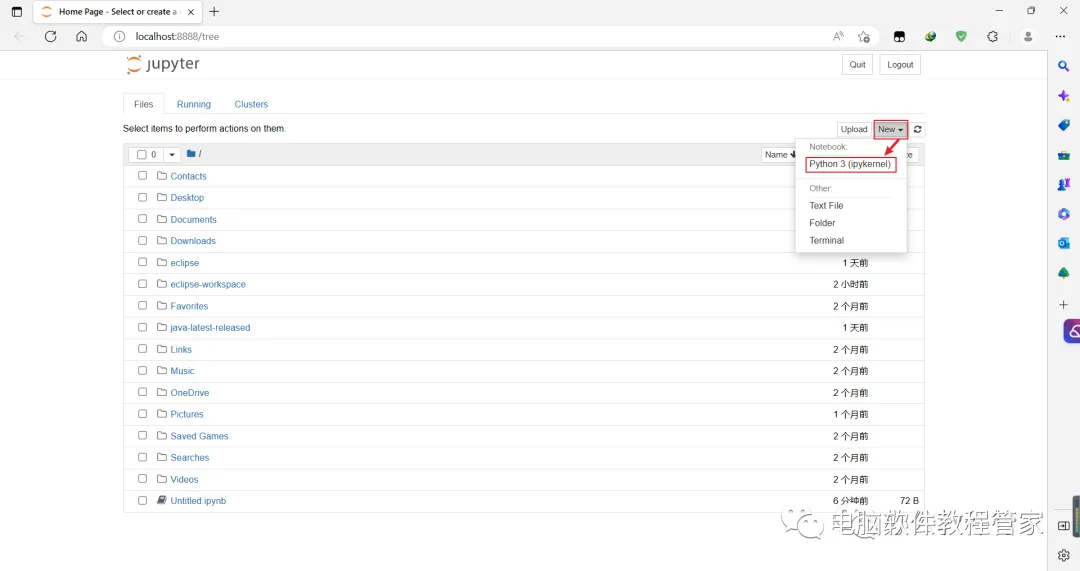Open the Copilot sparkle sidebar icon

[x=1063, y=96]
